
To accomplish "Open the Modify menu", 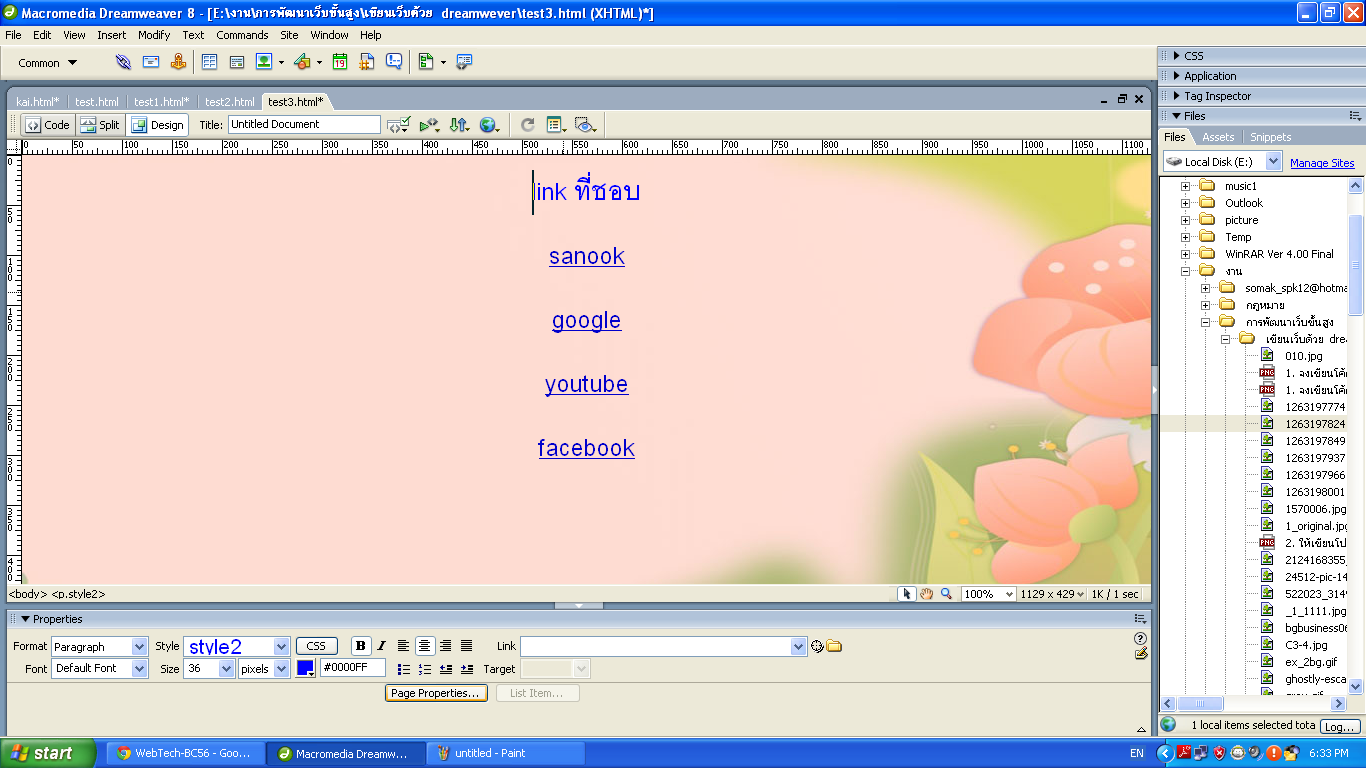I will (154, 35).
